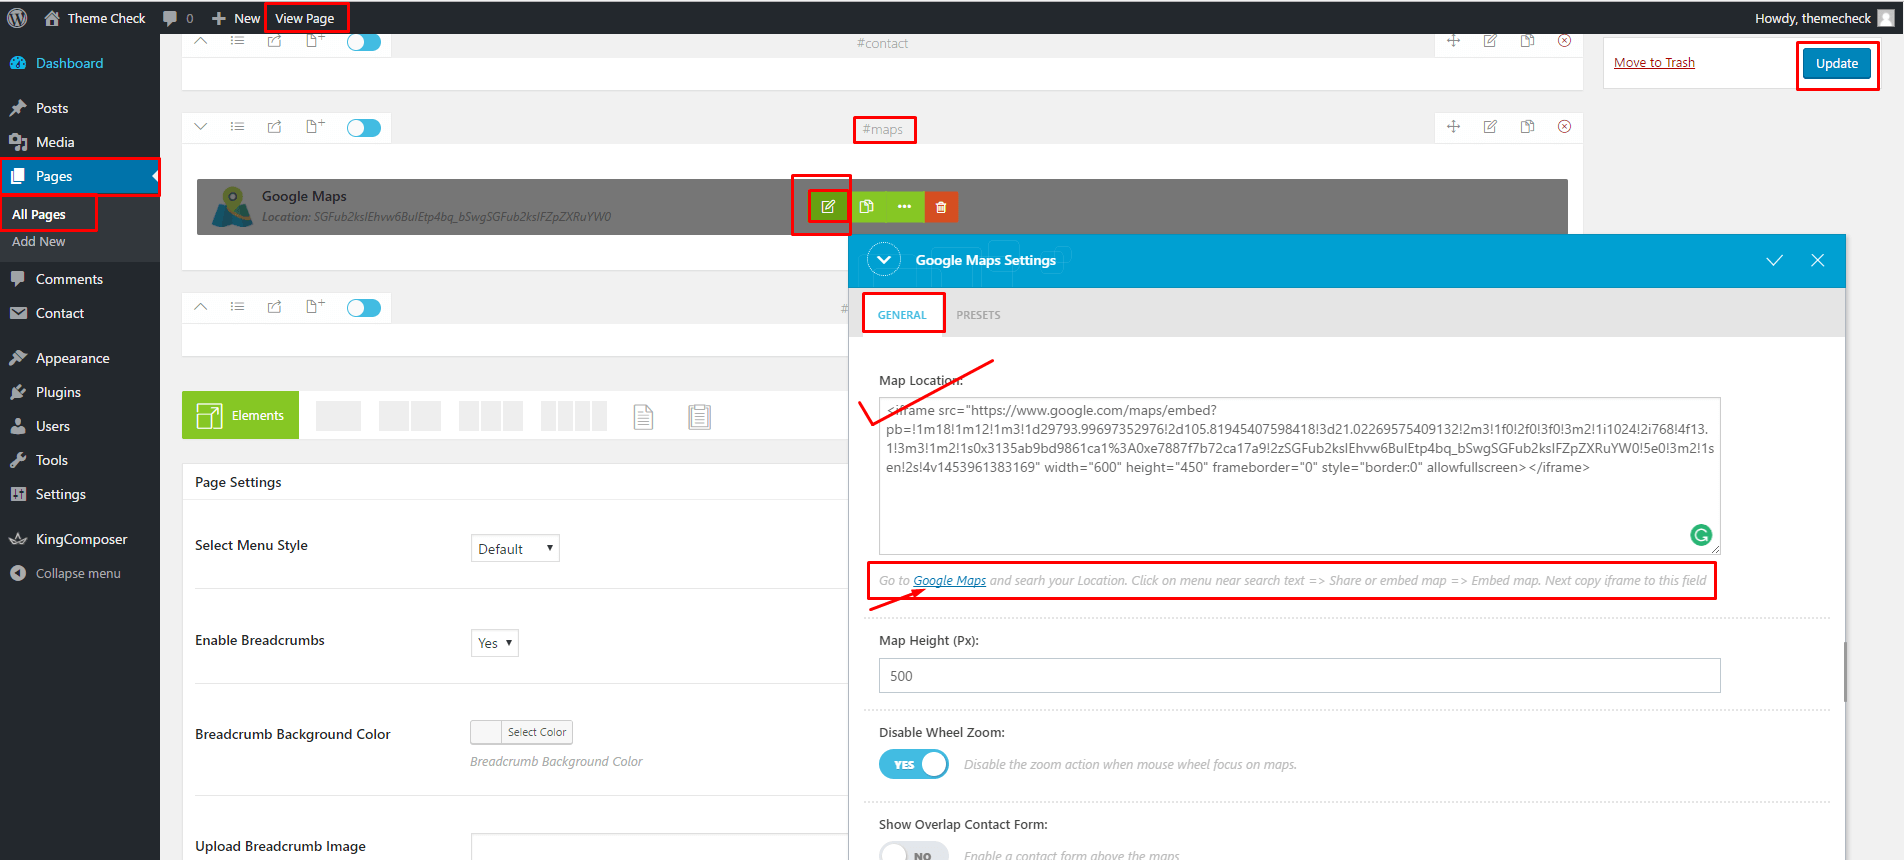Screen dimensions: 1904x860
Task: Click the red trash icon on Google Maps element
Action: click(x=941, y=207)
